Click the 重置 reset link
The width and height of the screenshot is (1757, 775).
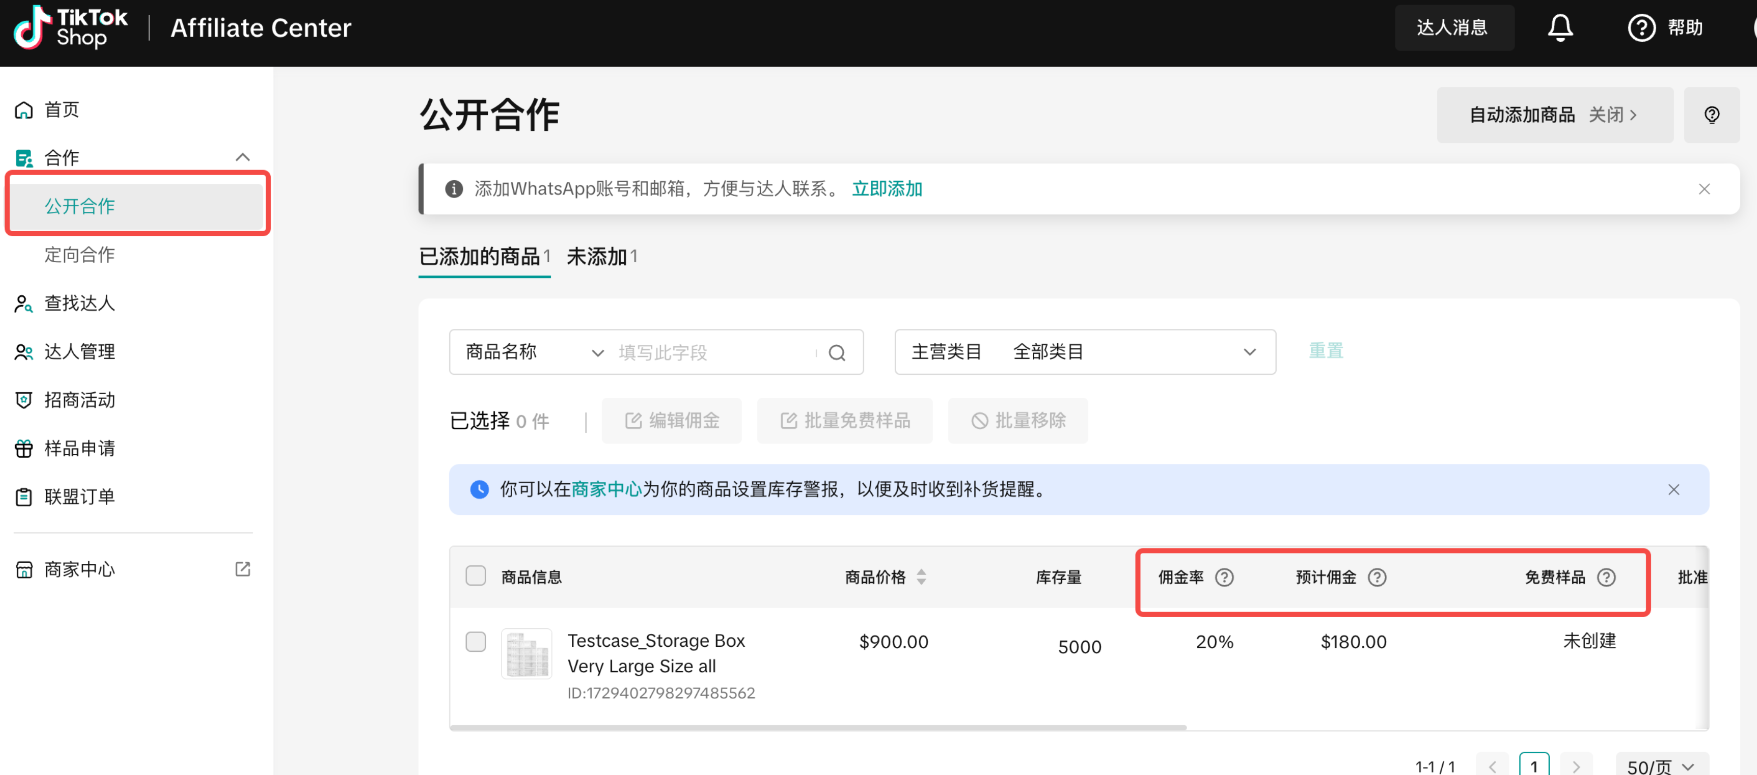click(1326, 351)
